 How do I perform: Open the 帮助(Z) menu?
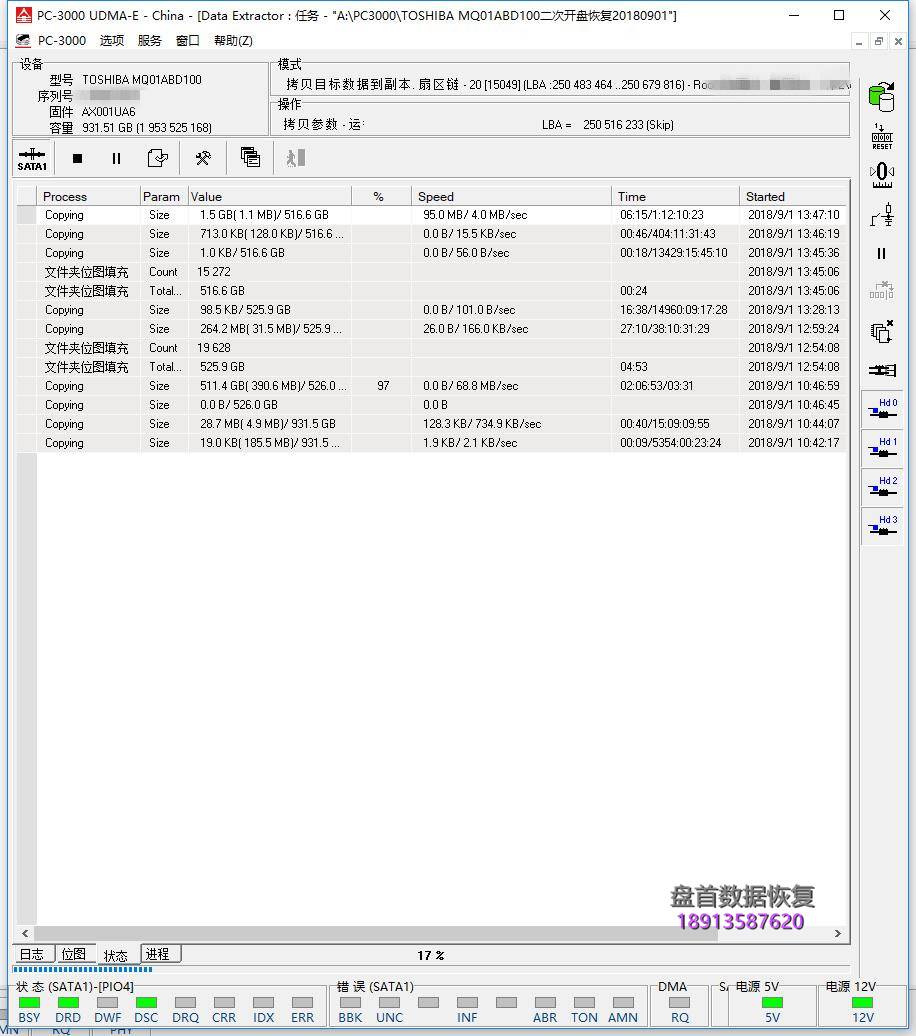tap(233, 41)
